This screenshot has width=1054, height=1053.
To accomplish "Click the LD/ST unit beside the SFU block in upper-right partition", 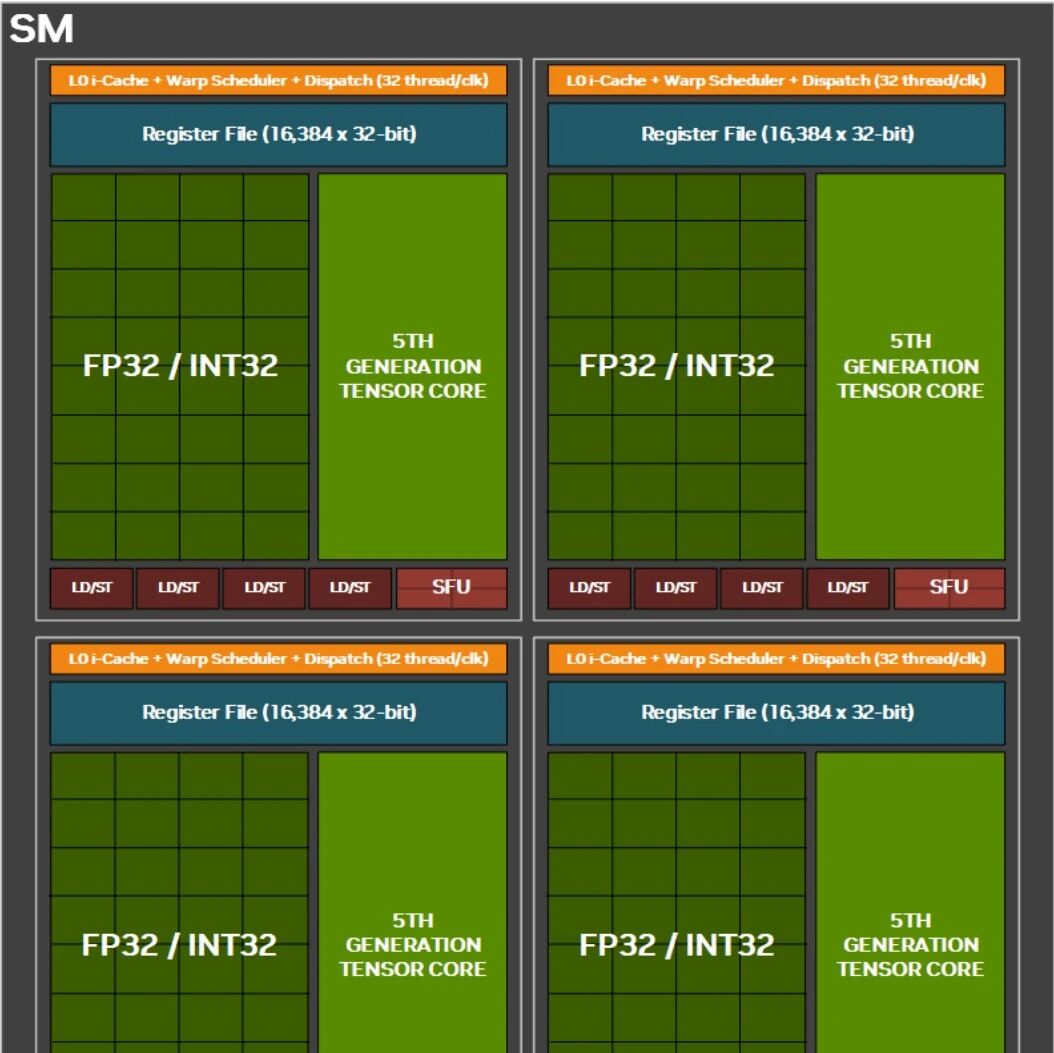I will point(848,588).
